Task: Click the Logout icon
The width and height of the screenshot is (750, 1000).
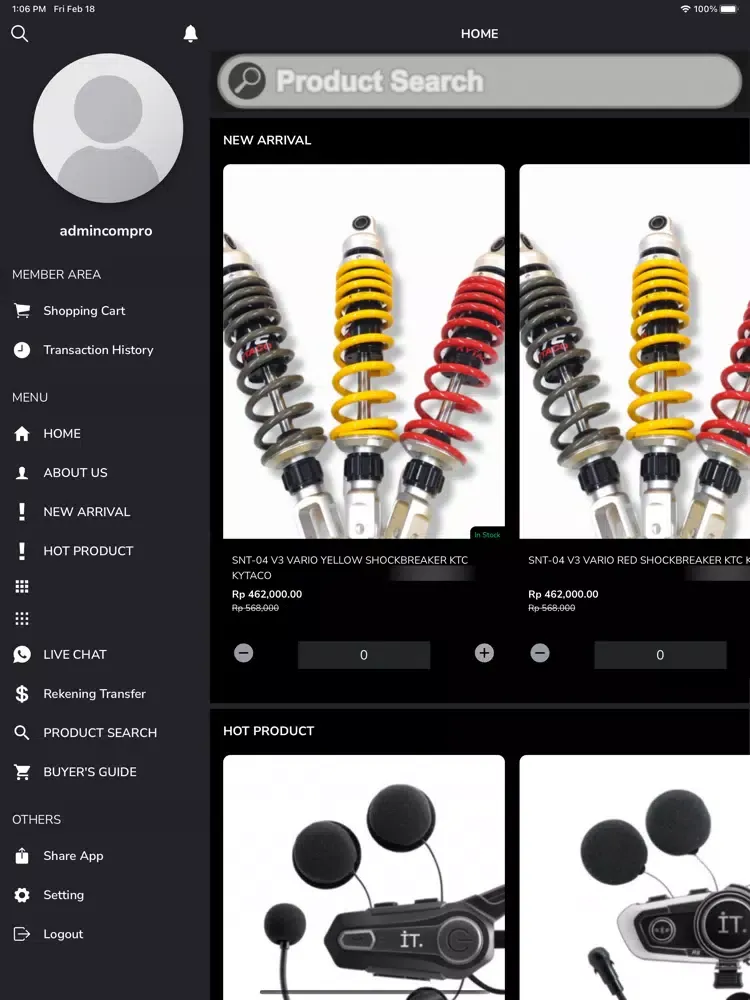Action: coord(22,934)
